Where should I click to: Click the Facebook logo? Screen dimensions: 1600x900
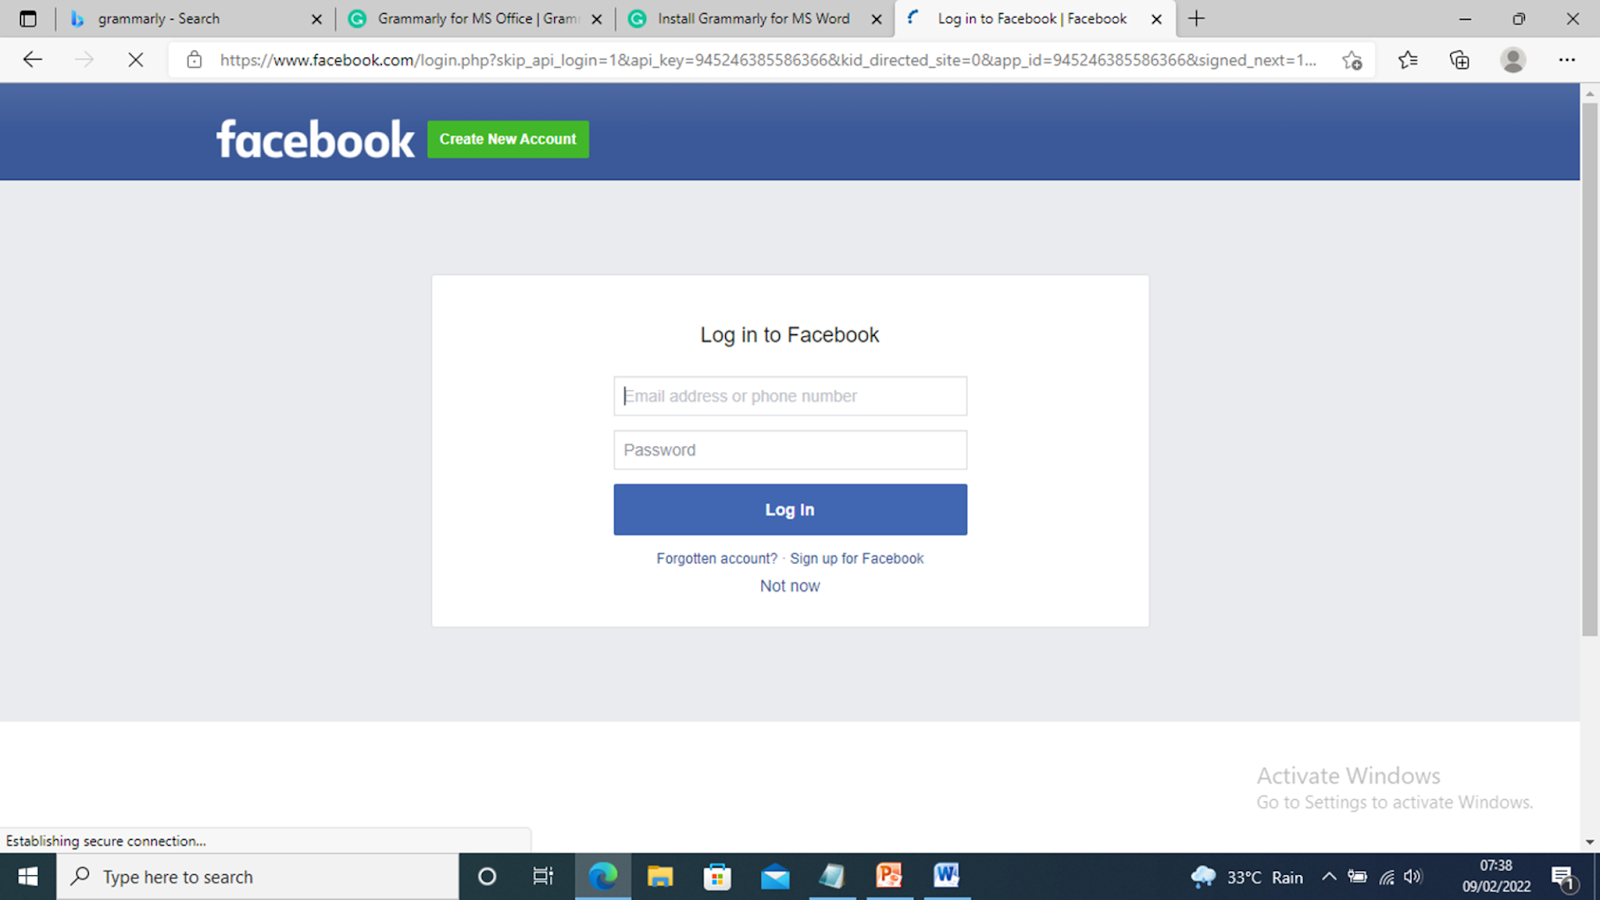coord(315,139)
